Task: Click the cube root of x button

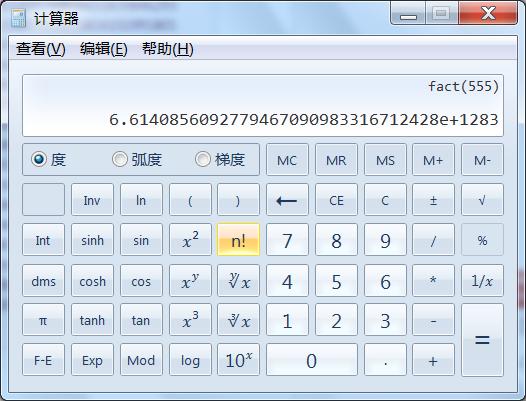Action: point(238,320)
